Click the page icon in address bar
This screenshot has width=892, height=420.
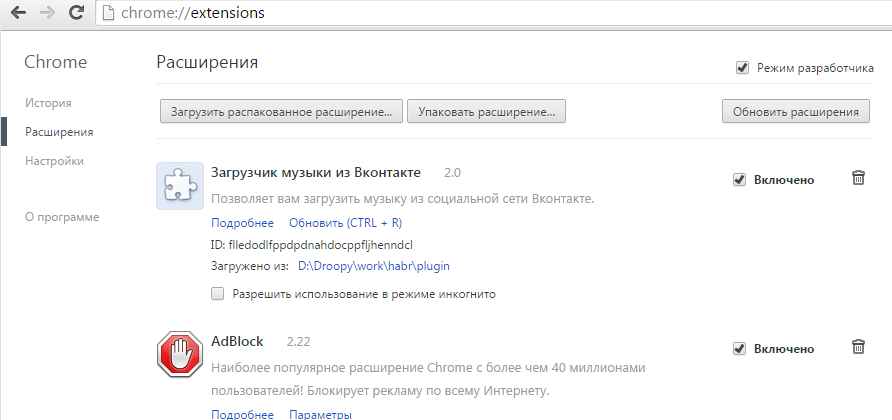click(108, 13)
